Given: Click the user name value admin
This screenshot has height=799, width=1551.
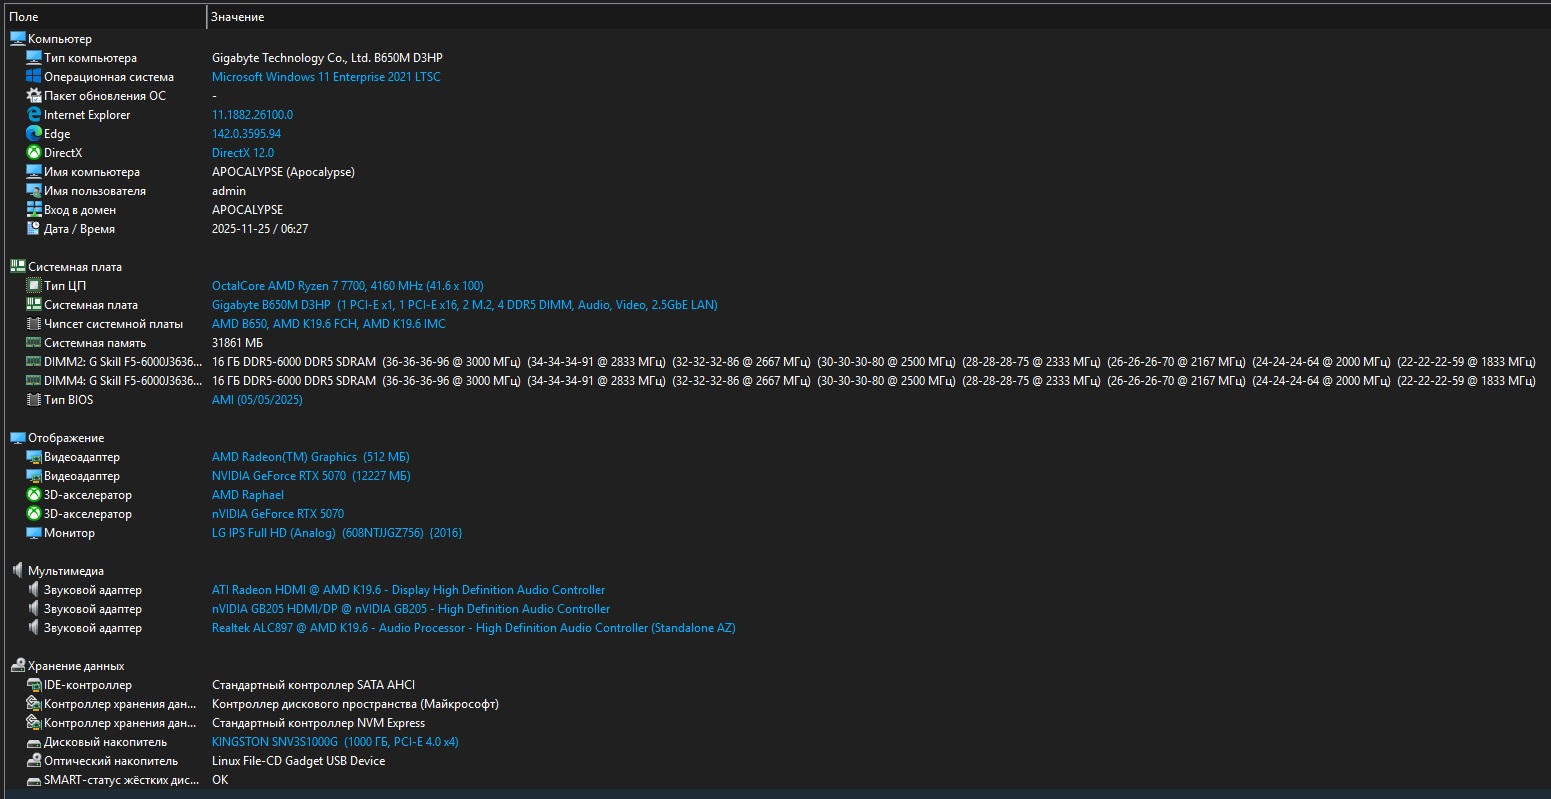Looking at the screenshot, I should point(229,191).
